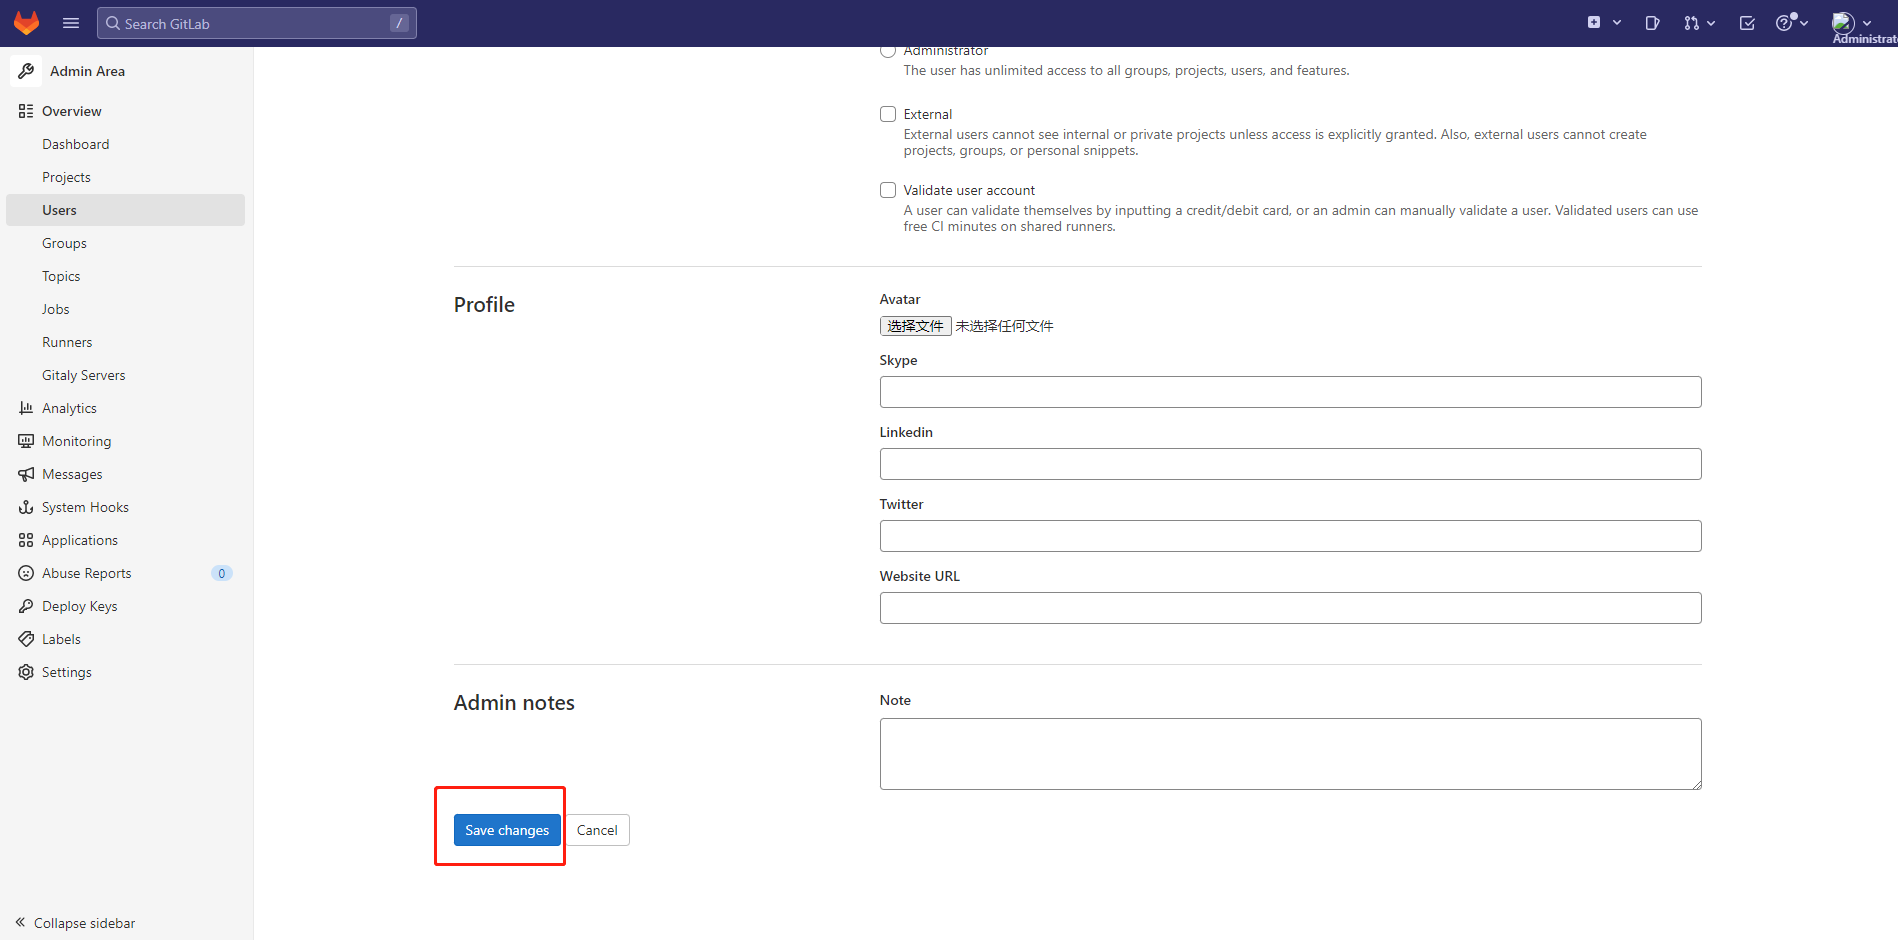Open Settings section
Screen dimensions: 1898x940
(67, 672)
